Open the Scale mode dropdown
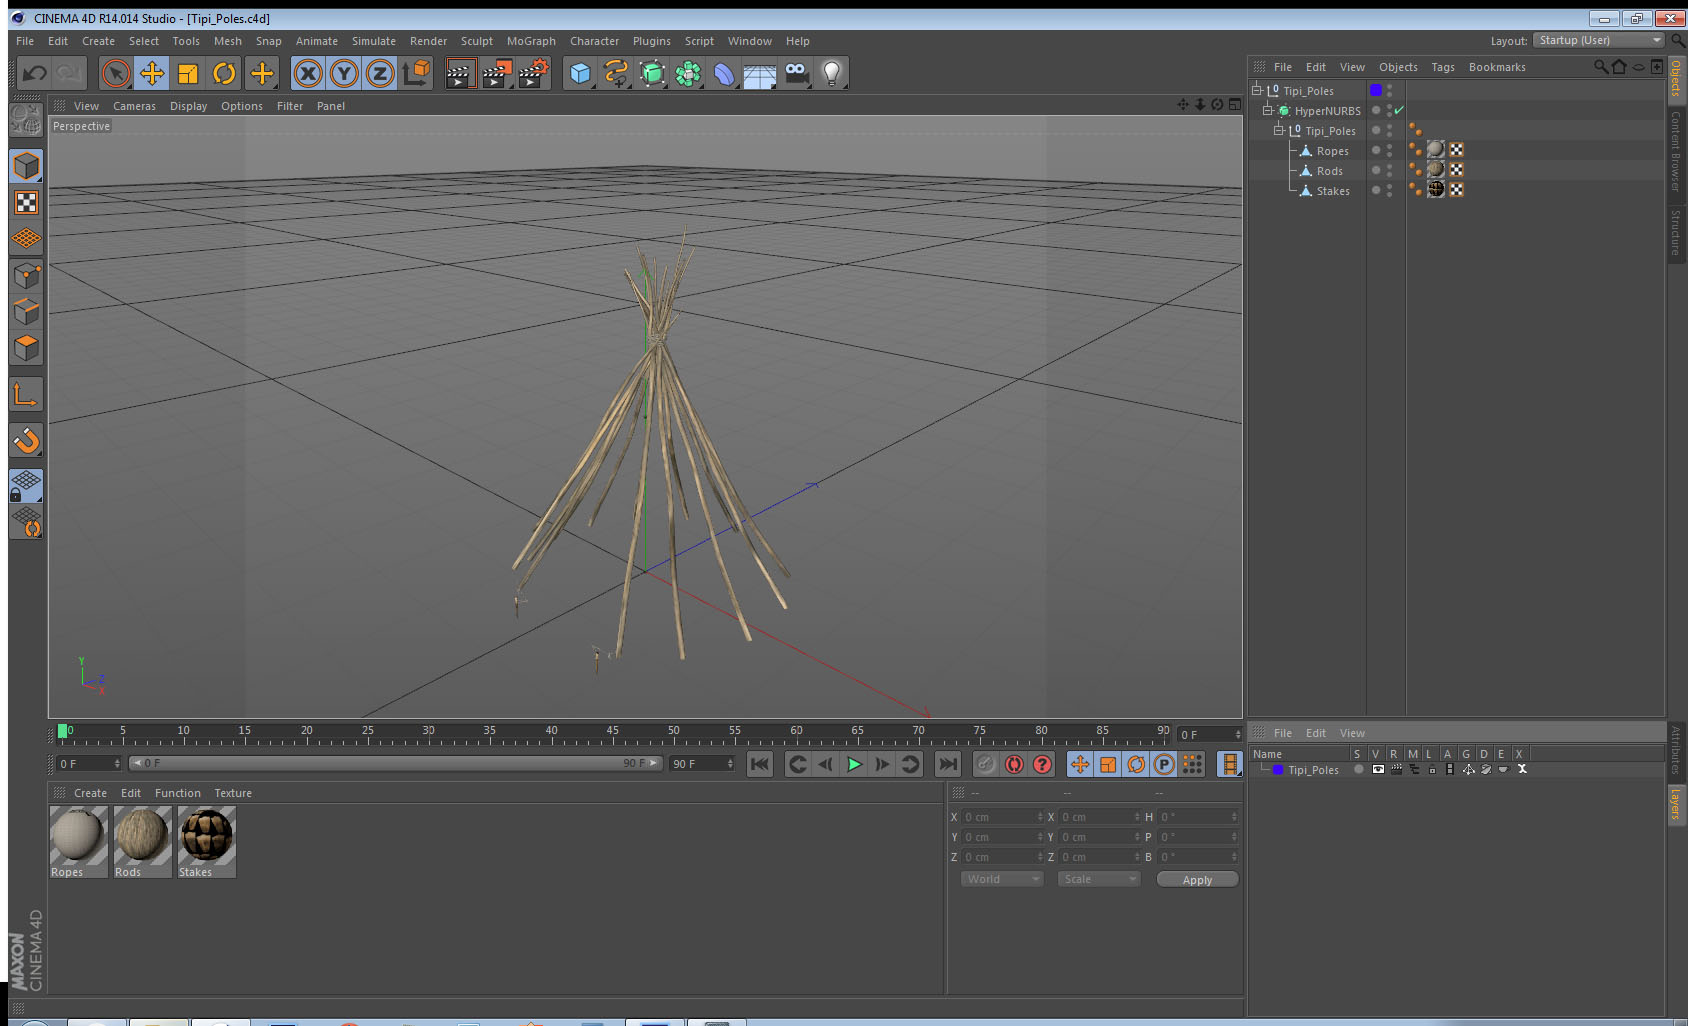Viewport: 1688px width, 1026px height. point(1099,879)
